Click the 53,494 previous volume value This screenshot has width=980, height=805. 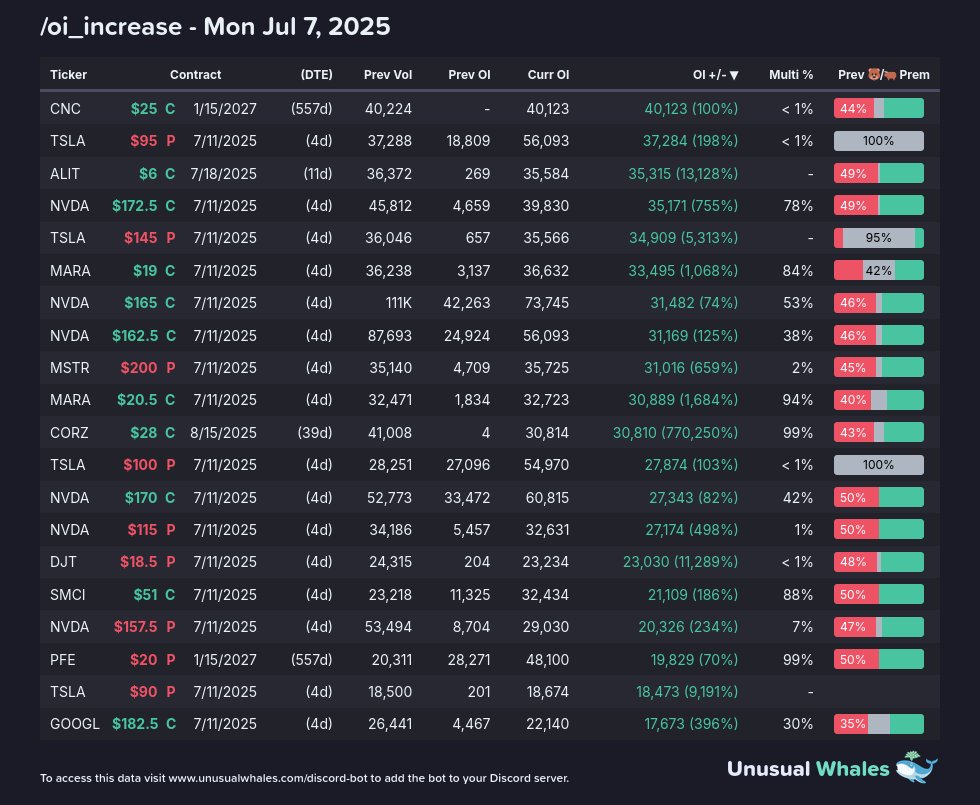[x=388, y=627]
